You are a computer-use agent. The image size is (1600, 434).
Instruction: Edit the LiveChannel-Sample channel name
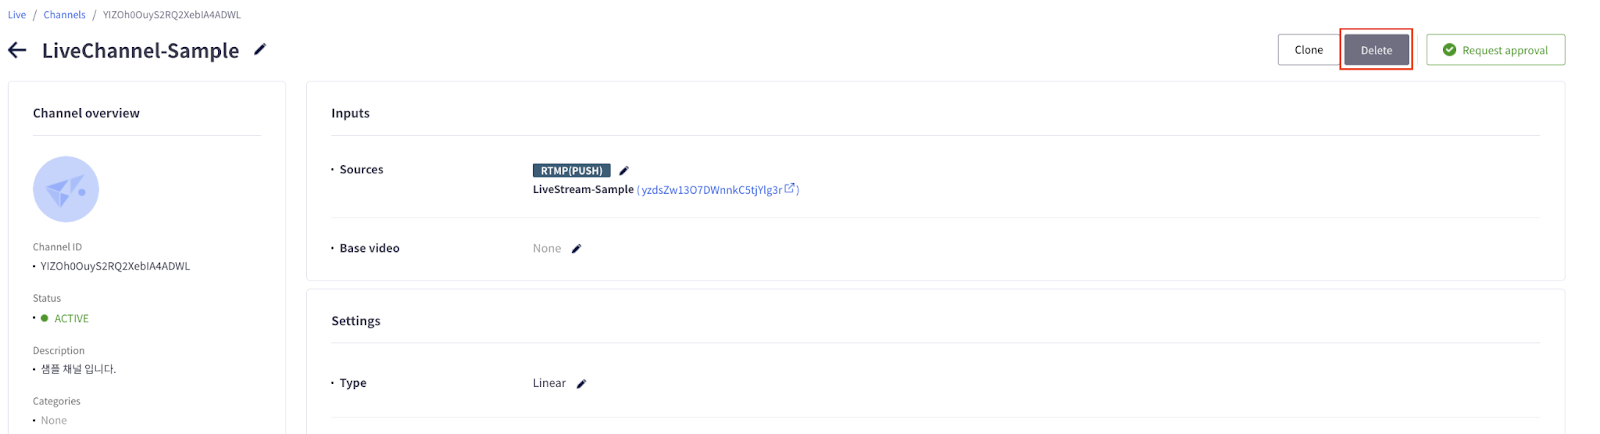(260, 49)
